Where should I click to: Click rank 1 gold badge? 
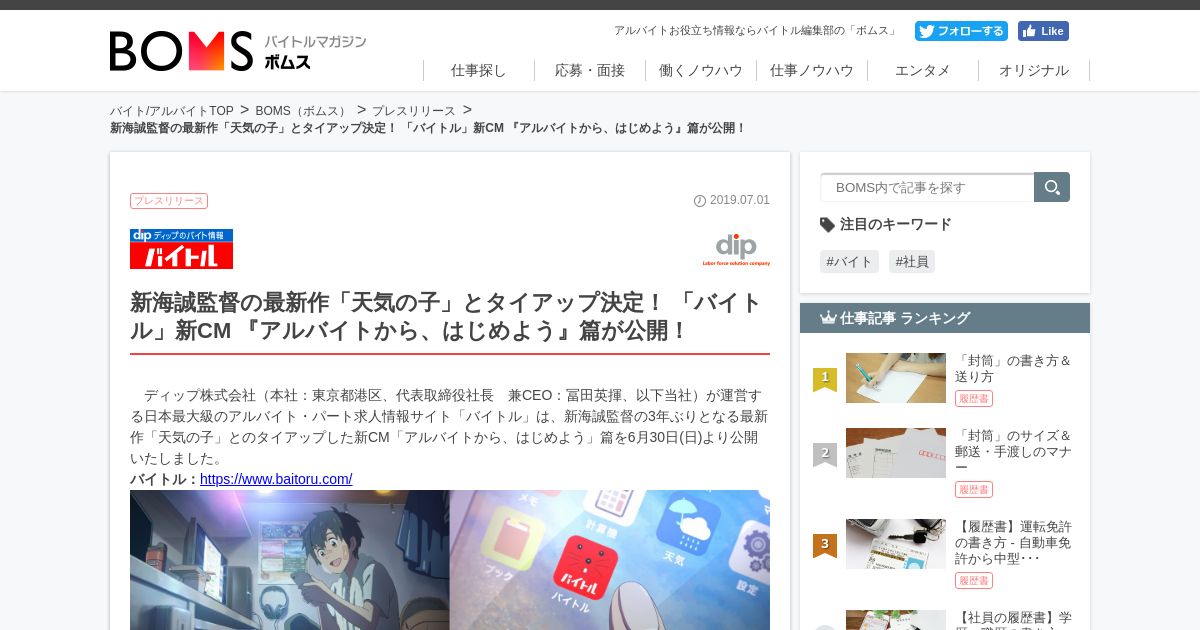point(825,379)
